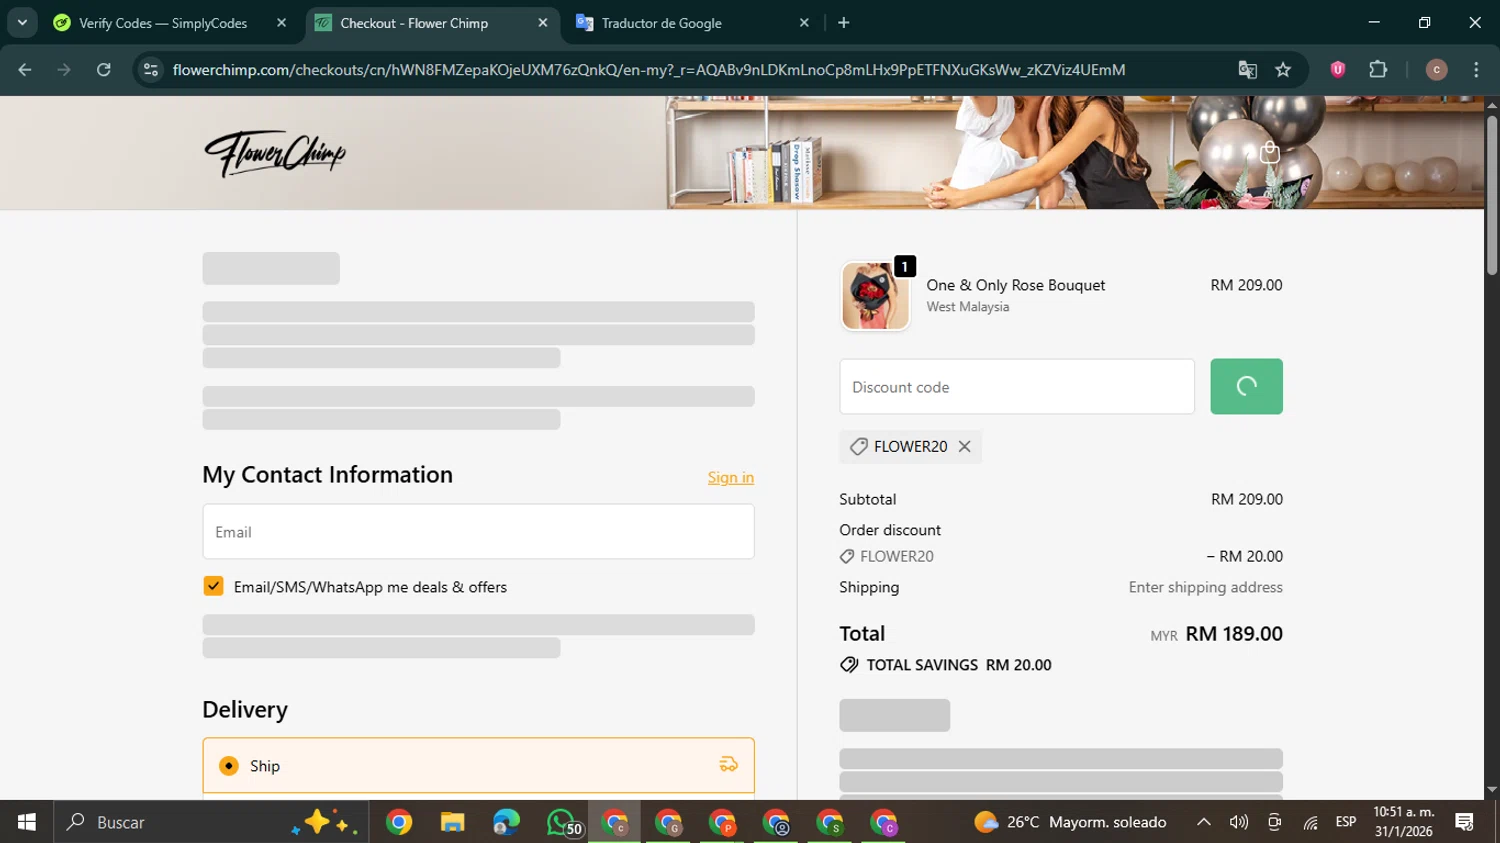This screenshot has height=843, width=1500.
Task: Expand the tab search dropdown
Action: pyautogui.click(x=22, y=23)
